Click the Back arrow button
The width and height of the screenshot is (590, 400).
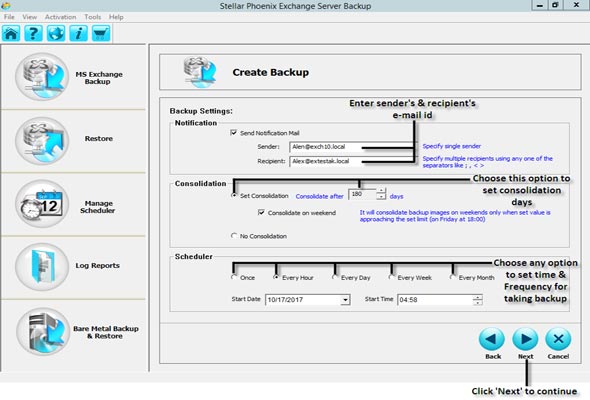coord(492,339)
